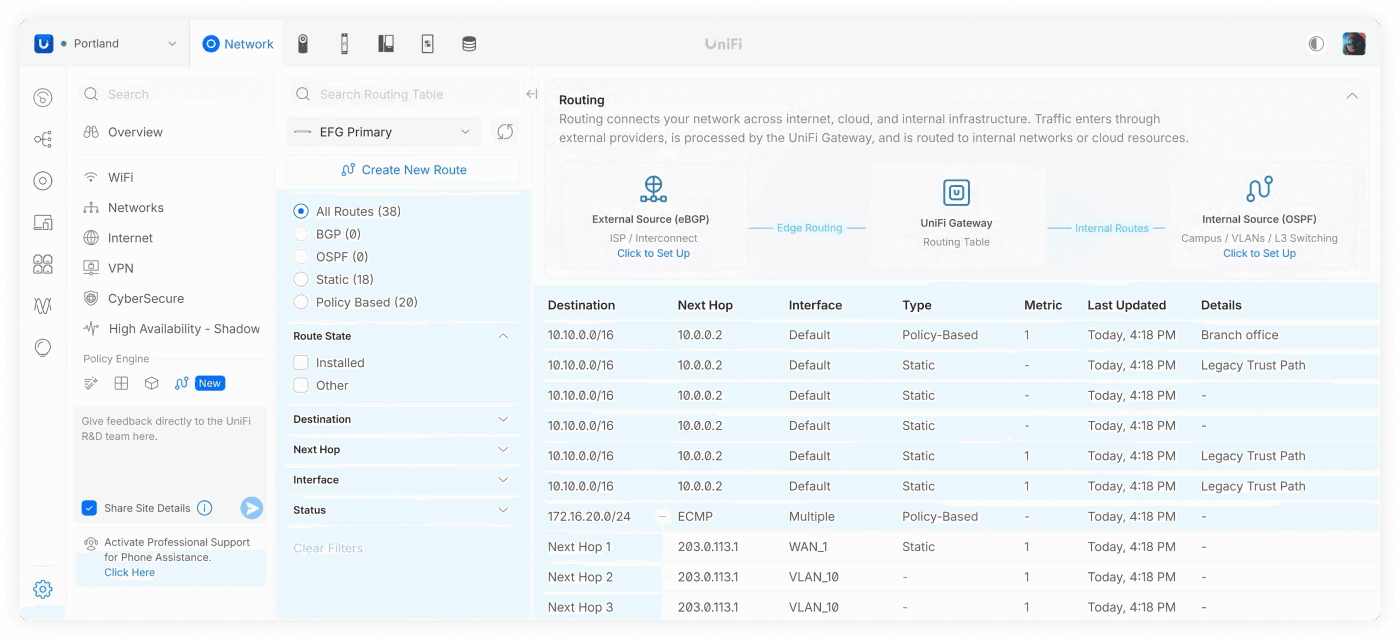This screenshot has width=1400, height=640.
Task: Open the UniFi Protect camera app icon
Action: [x=303, y=44]
